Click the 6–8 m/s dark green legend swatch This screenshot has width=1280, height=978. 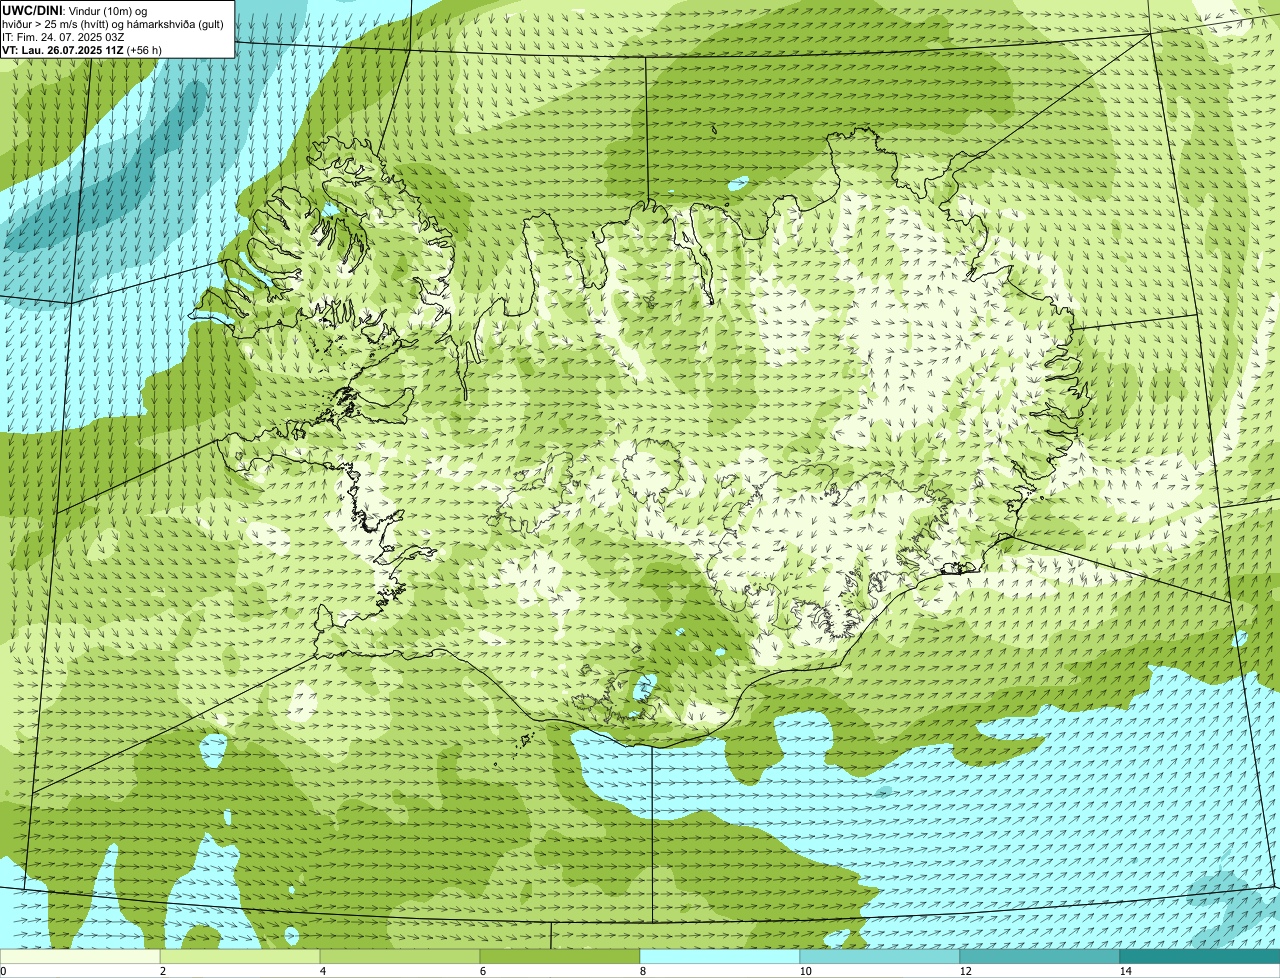tap(560, 956)
